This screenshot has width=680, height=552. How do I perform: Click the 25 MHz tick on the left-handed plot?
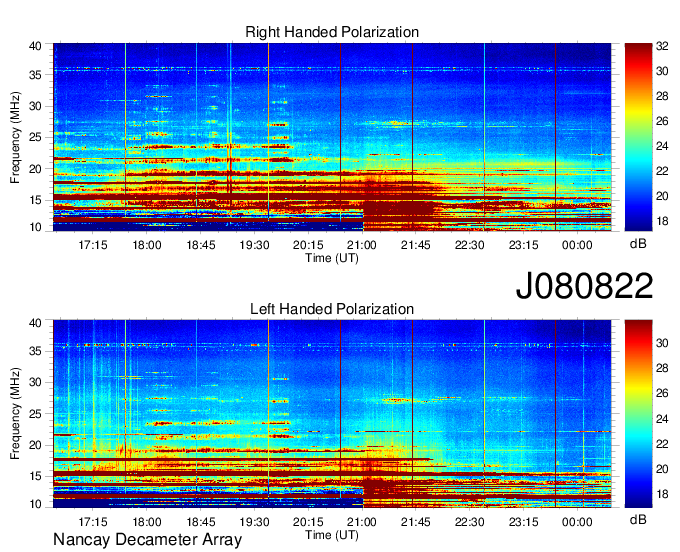coord(36,414)
